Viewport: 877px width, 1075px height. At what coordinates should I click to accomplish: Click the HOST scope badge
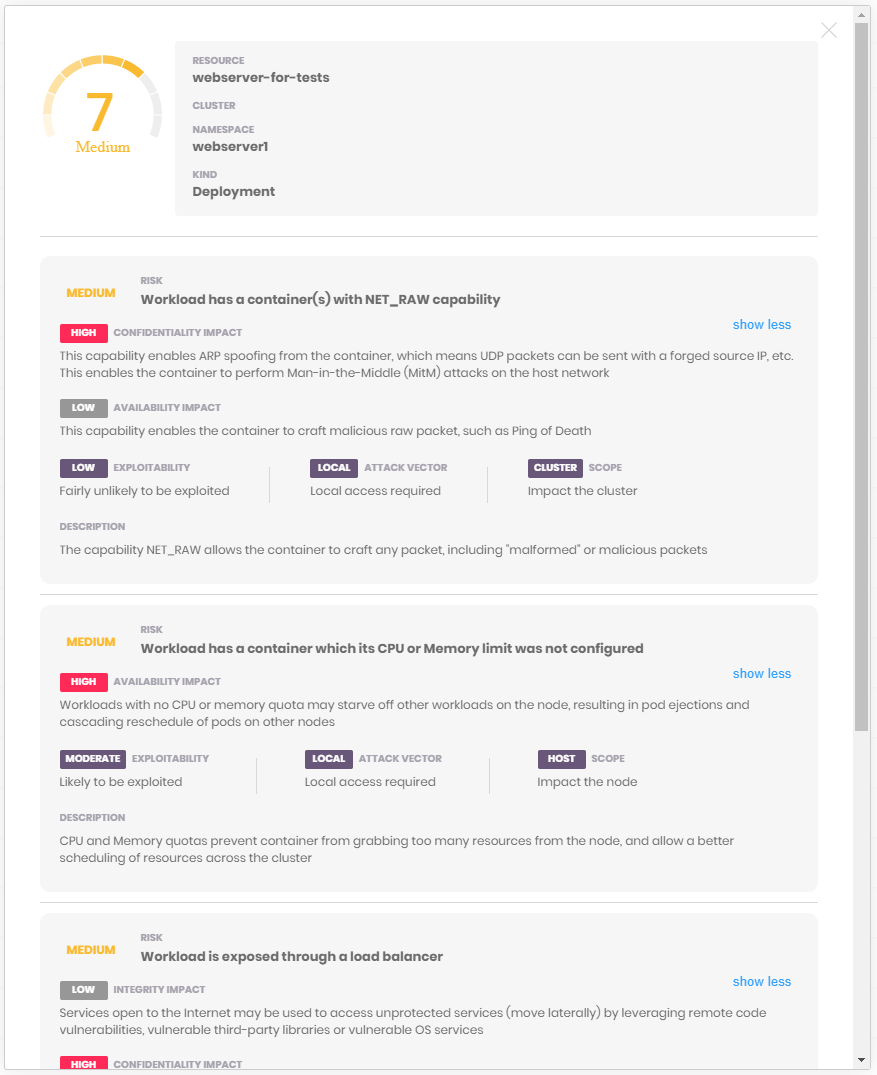point(562,758)
